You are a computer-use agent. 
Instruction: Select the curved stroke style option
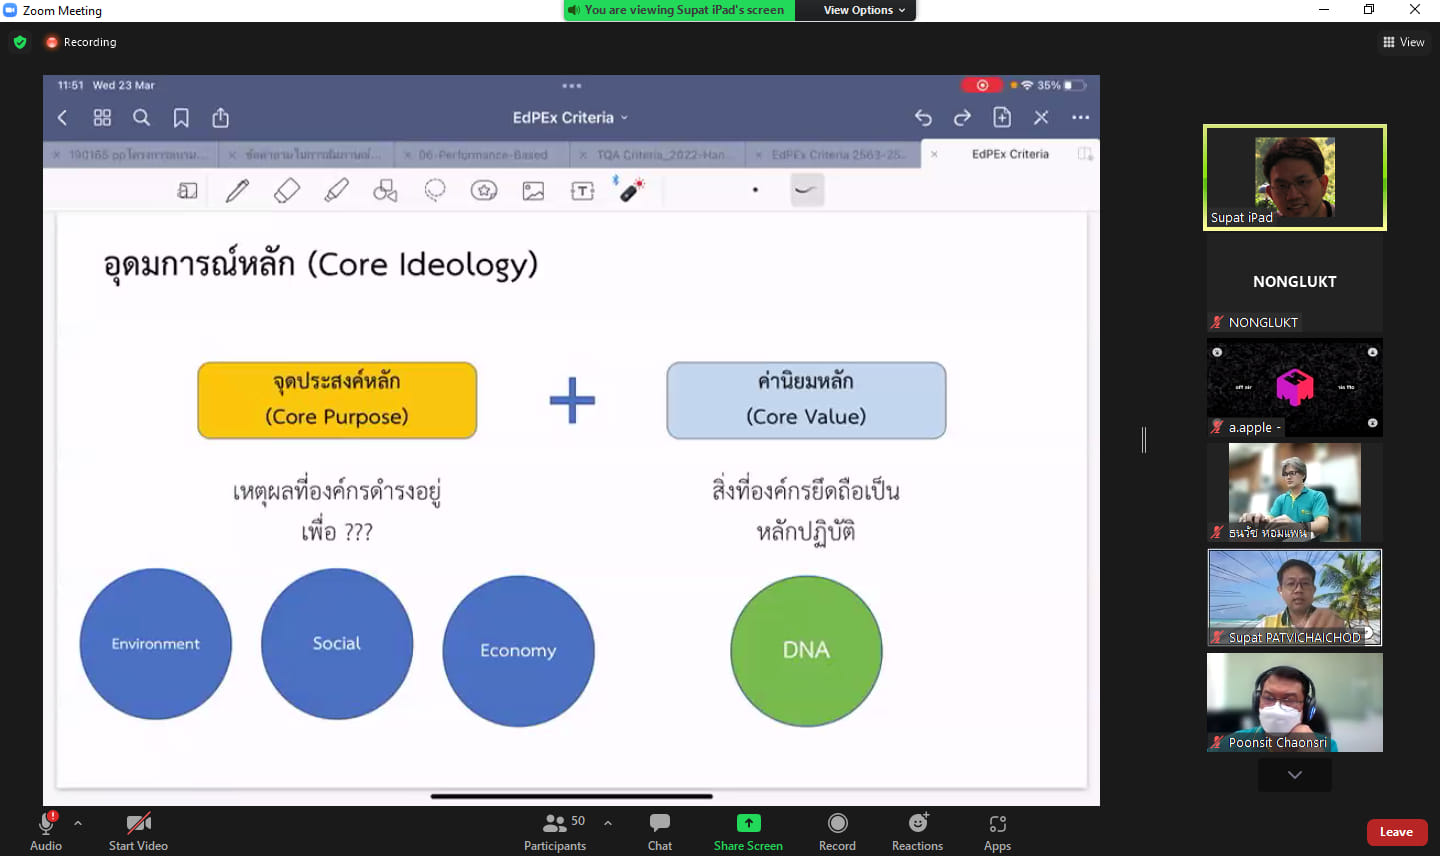pos(807,190)
